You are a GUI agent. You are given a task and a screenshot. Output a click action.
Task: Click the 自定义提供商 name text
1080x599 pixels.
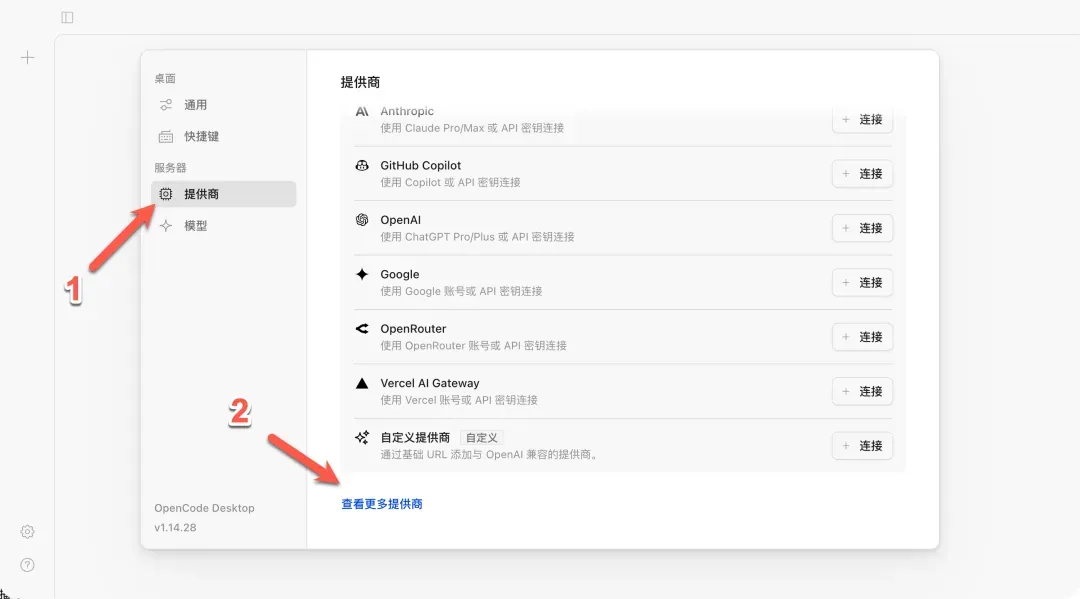(x=415, y=437)
